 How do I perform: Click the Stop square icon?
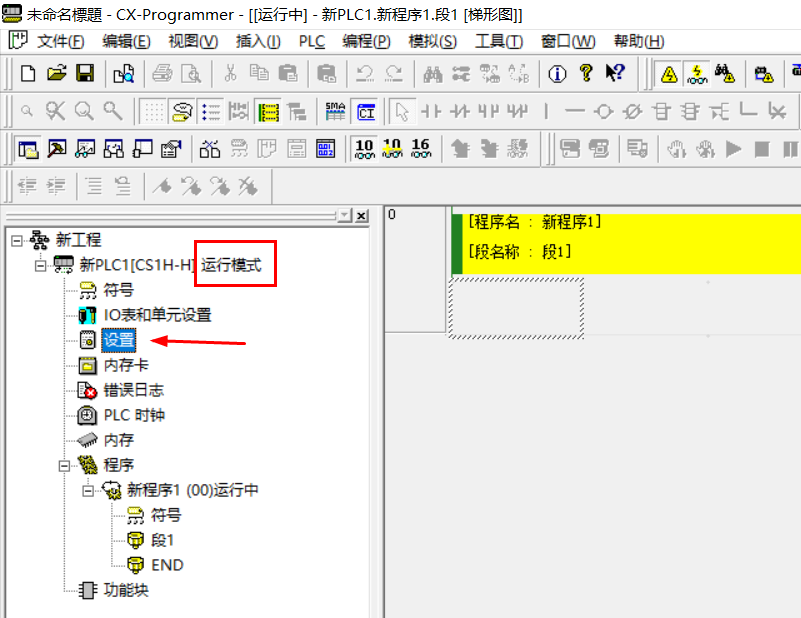pos(762,149)
